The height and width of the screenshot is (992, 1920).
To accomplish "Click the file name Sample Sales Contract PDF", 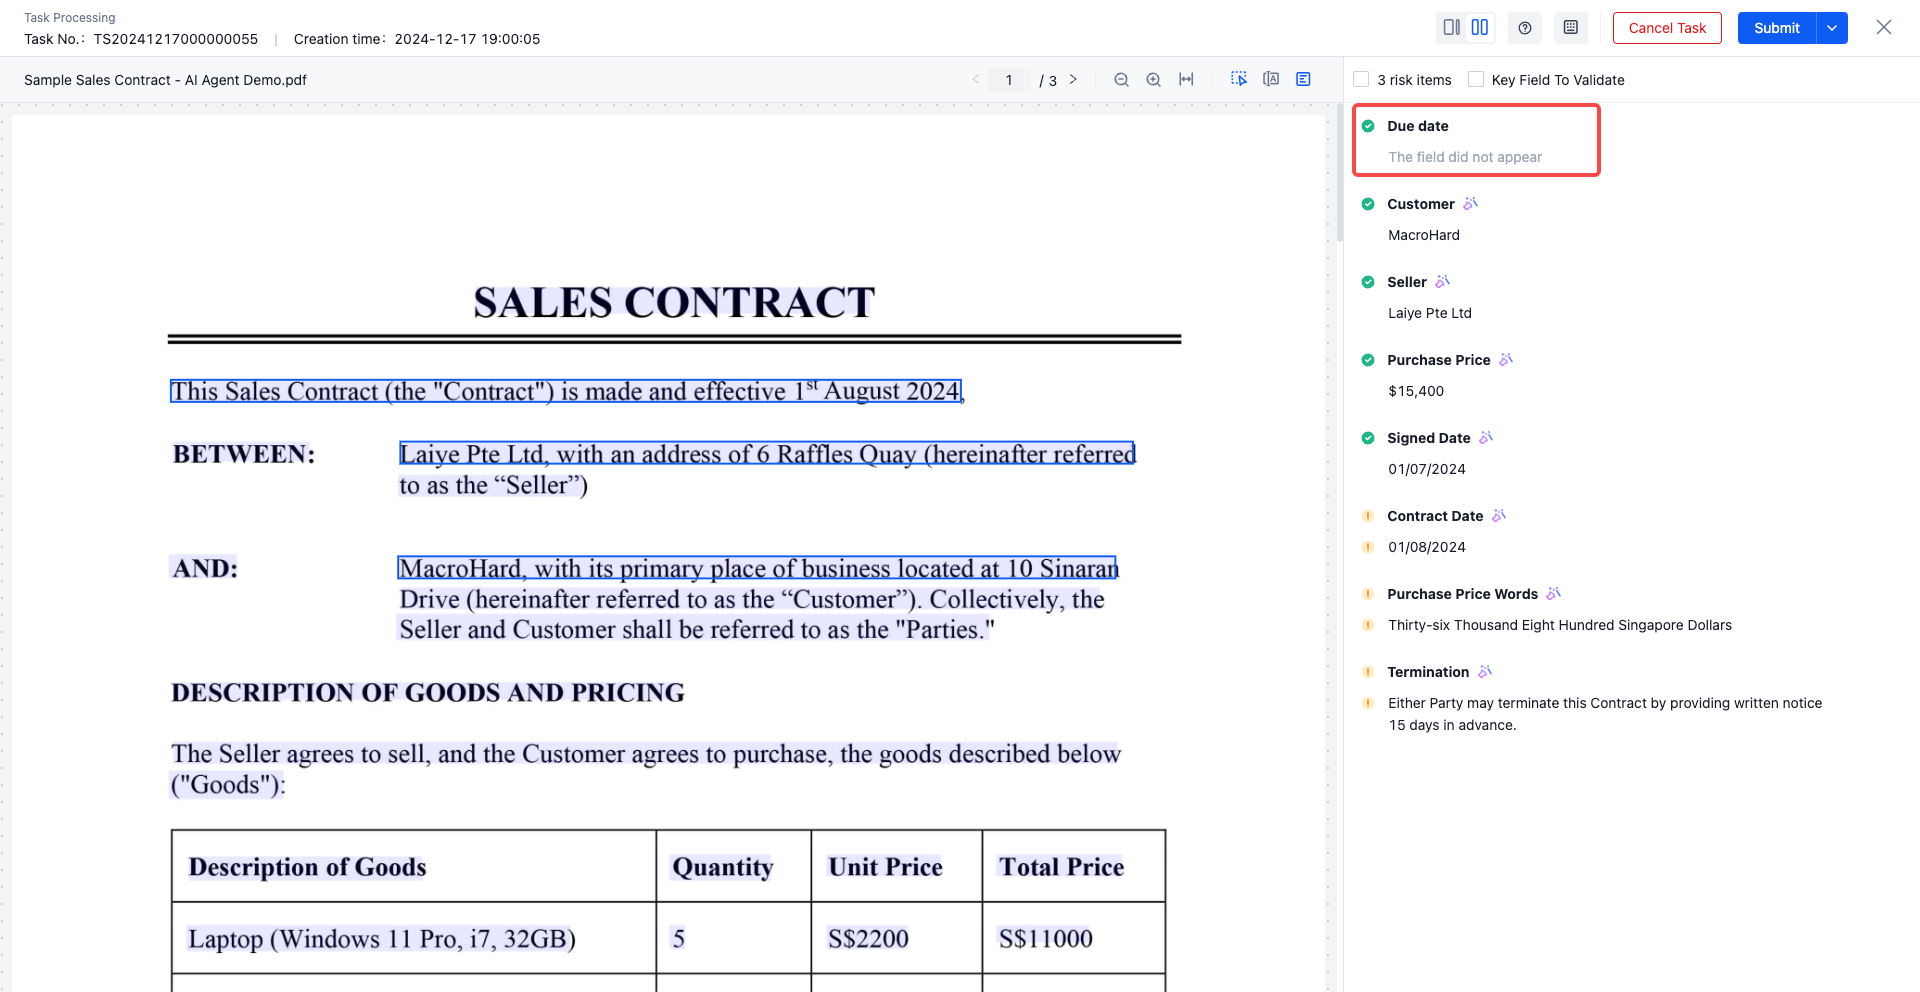I will [165, 80].
